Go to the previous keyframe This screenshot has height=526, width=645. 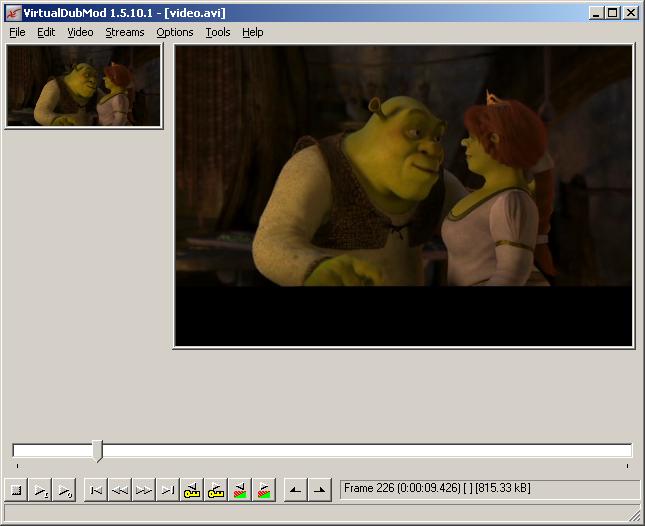192,490
